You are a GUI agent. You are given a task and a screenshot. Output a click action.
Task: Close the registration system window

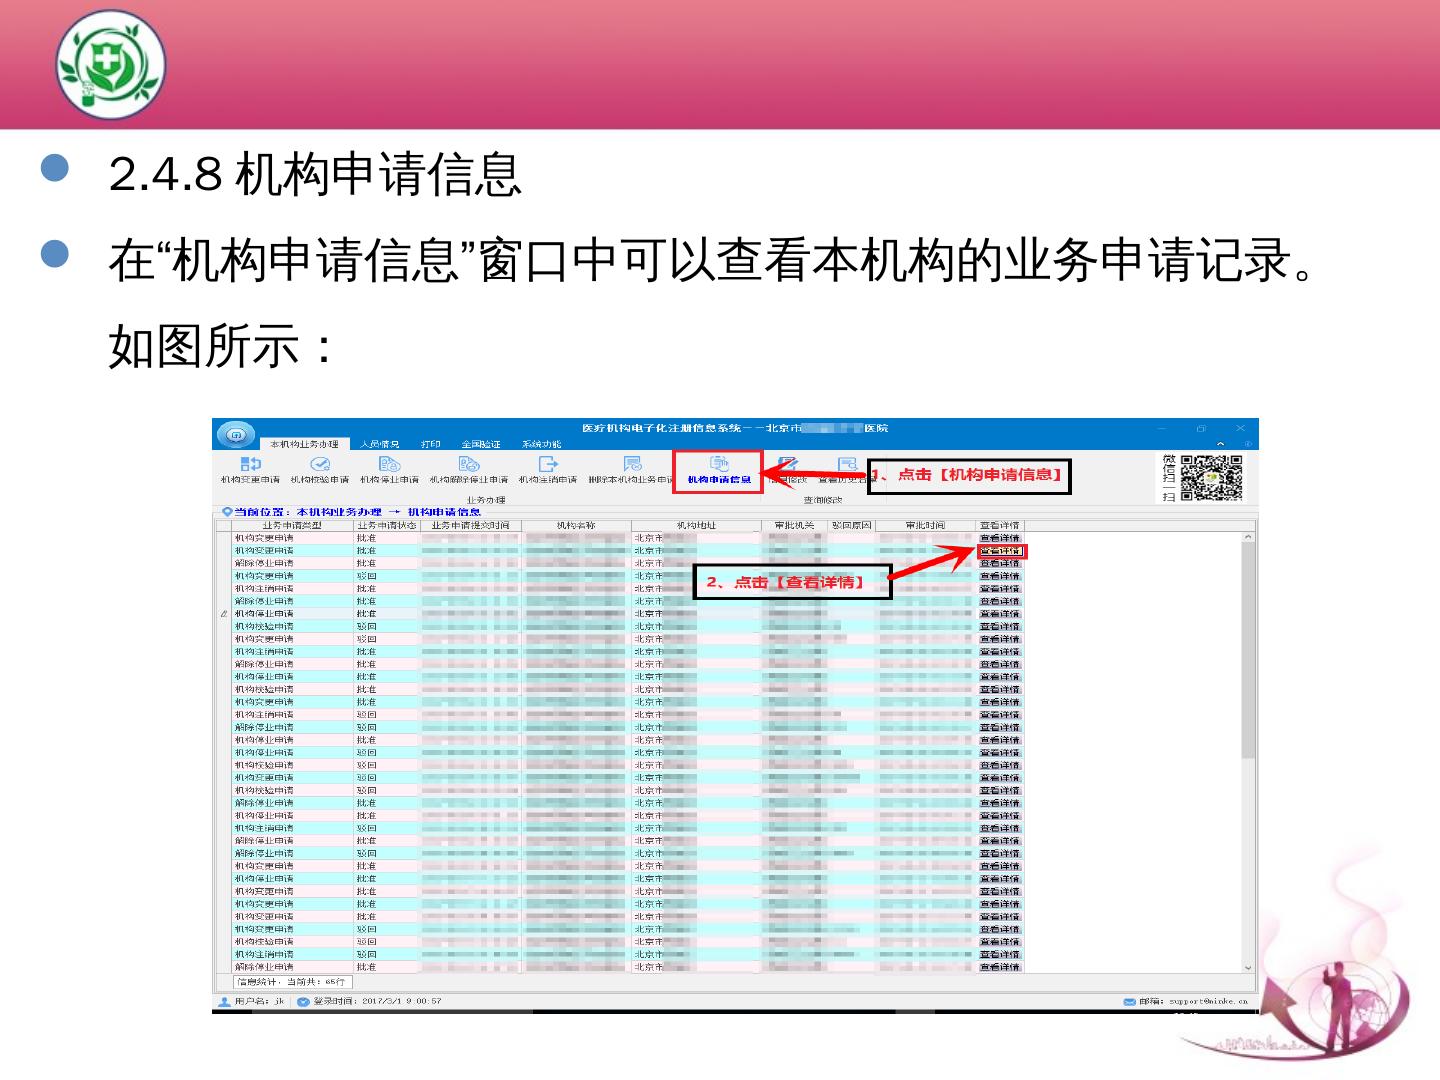pyautogui.click(x=1240, y=428)
